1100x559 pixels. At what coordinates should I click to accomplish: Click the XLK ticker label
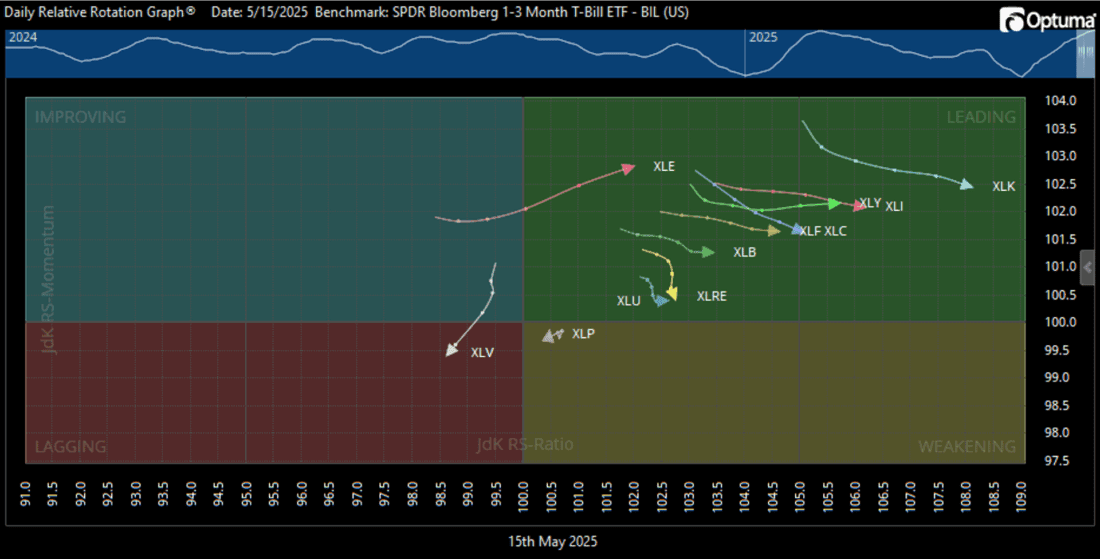(1003, 187)
